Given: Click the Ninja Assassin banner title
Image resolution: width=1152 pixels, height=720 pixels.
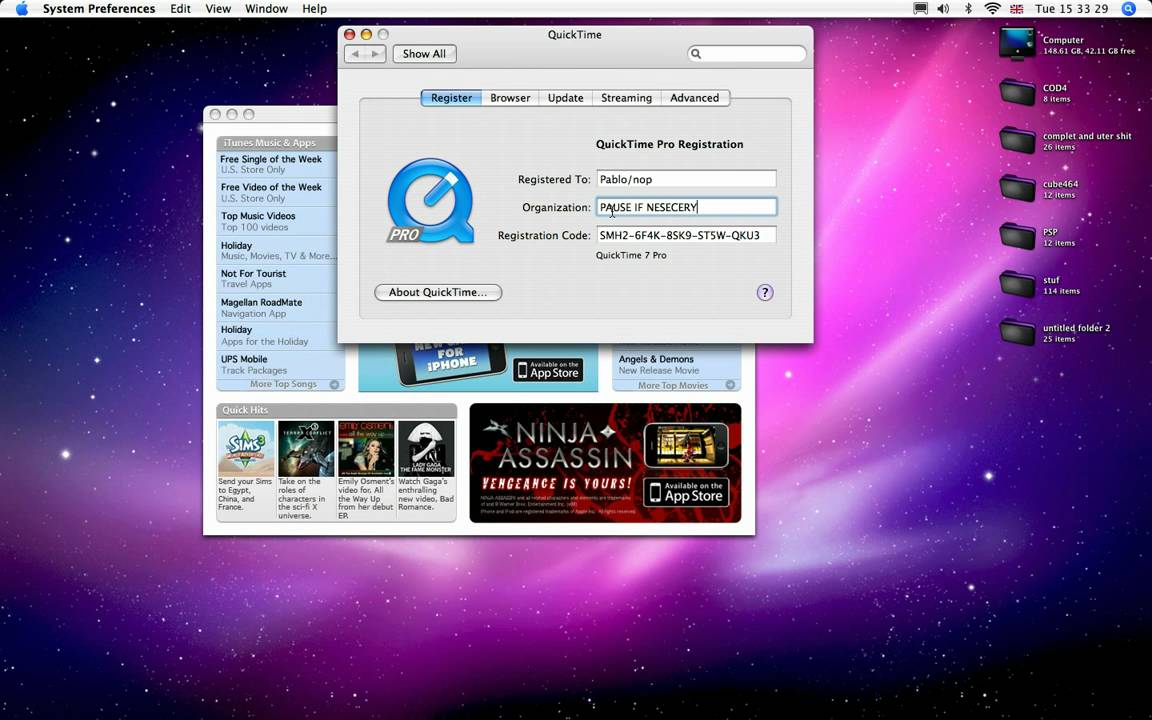Looking at the screenshot, I should coord(564,445).
